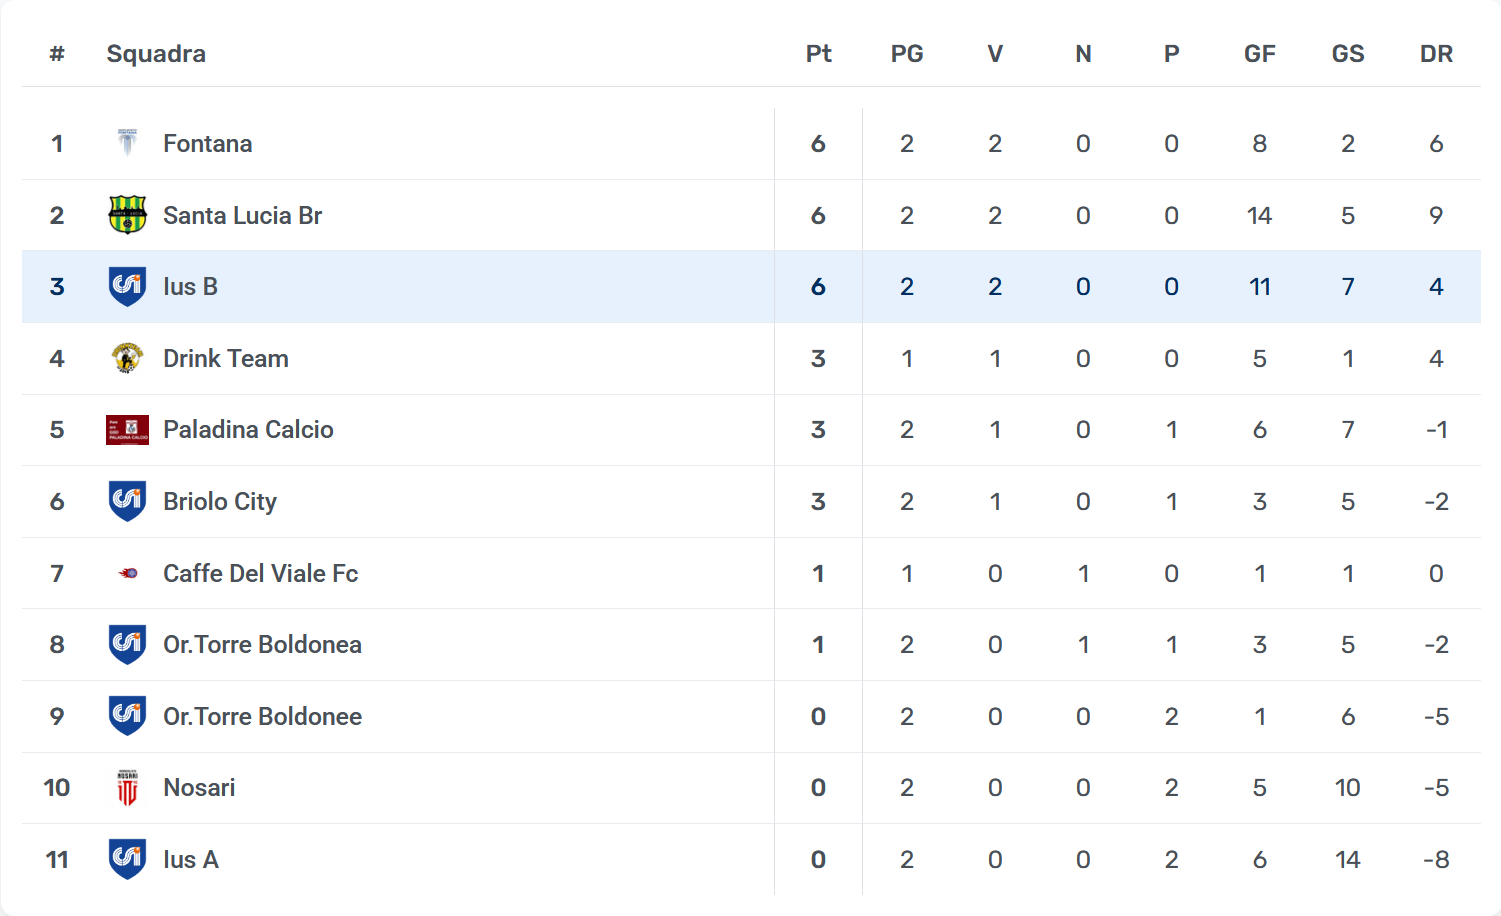Click the Pt column header

coord(818,54)
